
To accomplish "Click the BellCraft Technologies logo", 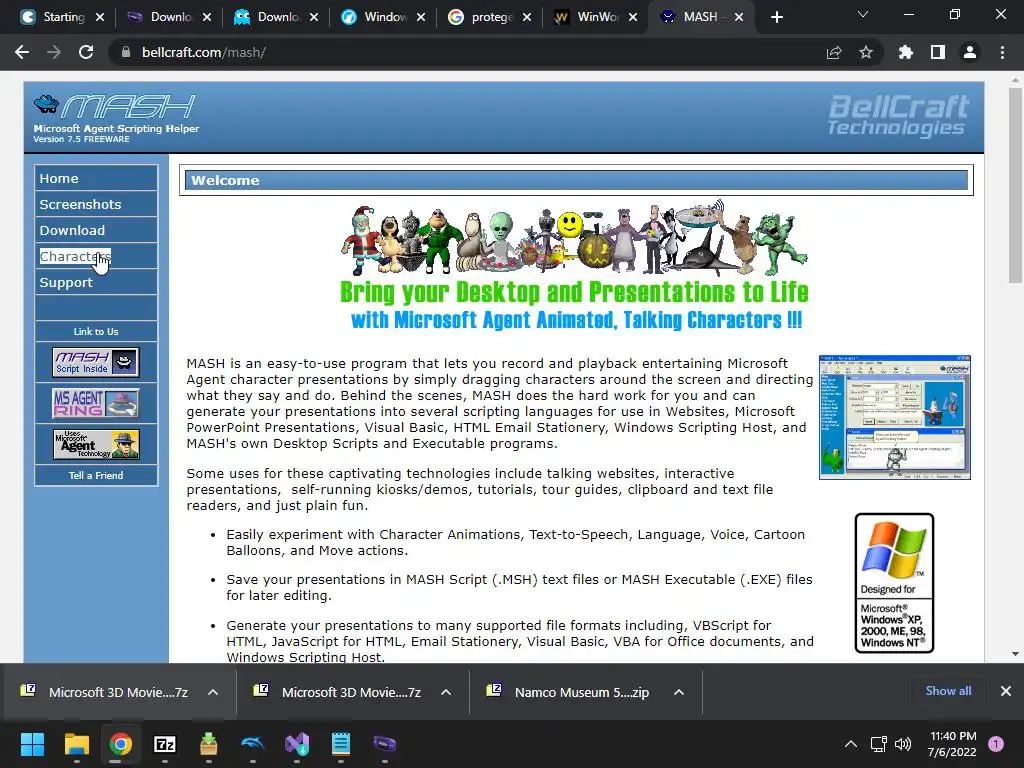I will (x=898, y=116).
